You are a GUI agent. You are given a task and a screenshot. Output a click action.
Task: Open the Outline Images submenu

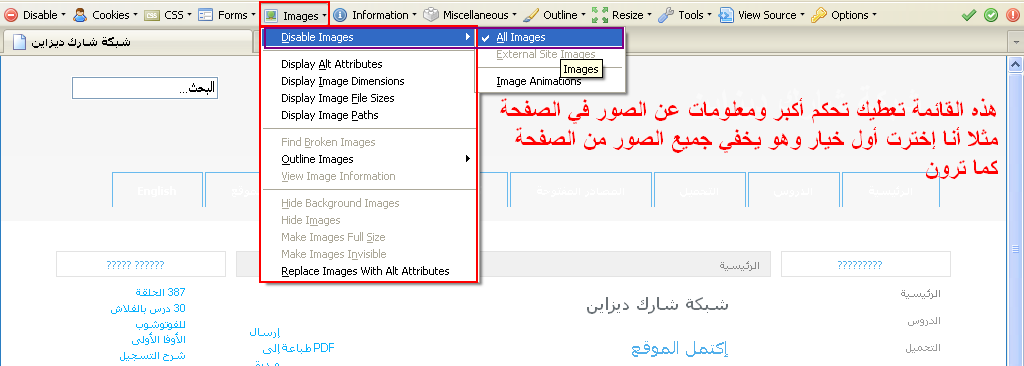[x=369, y=159]
